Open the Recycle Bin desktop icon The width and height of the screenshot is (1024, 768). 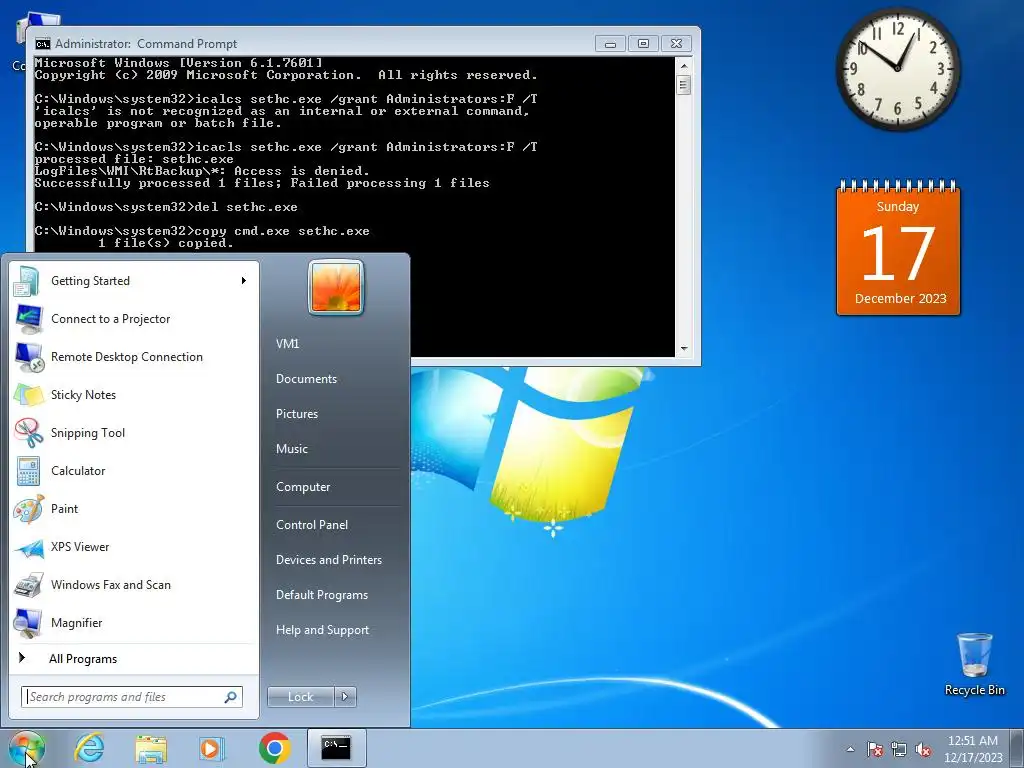click(974, 664)
